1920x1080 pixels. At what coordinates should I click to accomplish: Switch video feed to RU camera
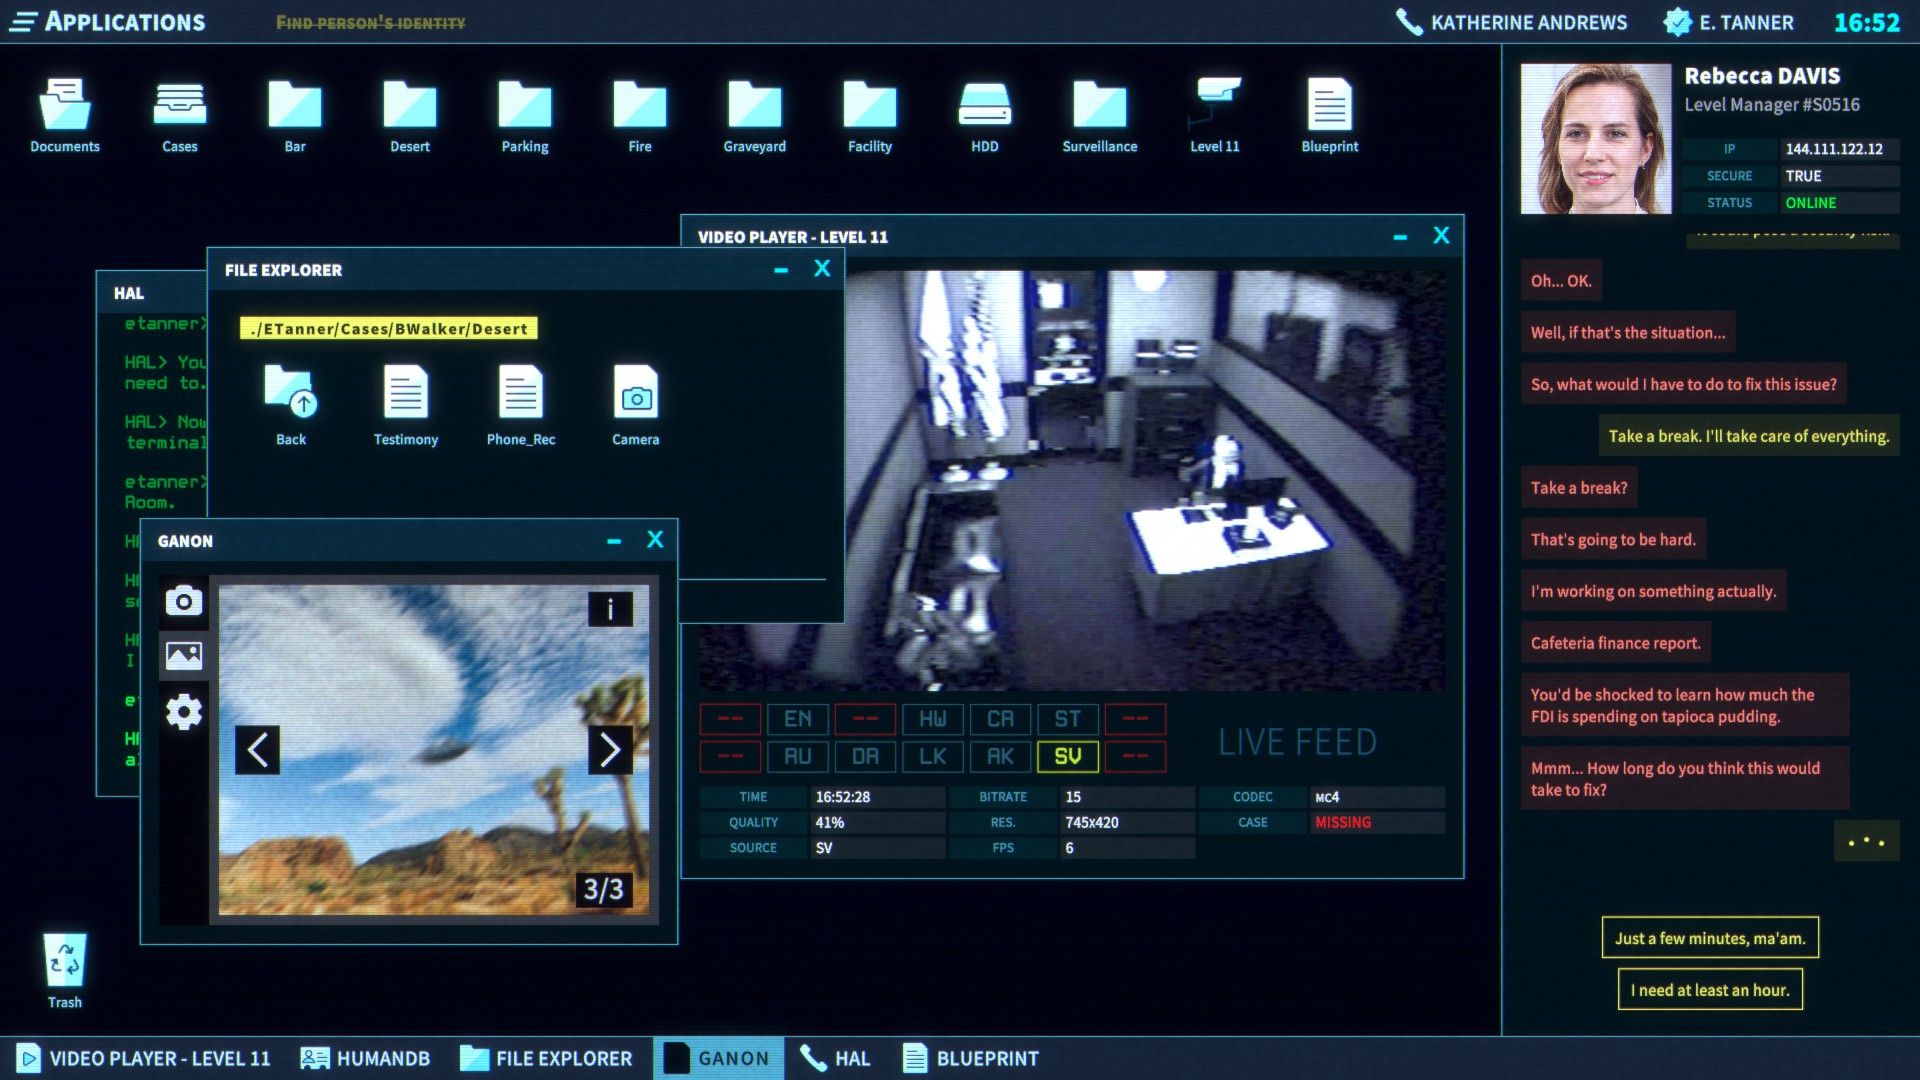click(x=798, y=757)
